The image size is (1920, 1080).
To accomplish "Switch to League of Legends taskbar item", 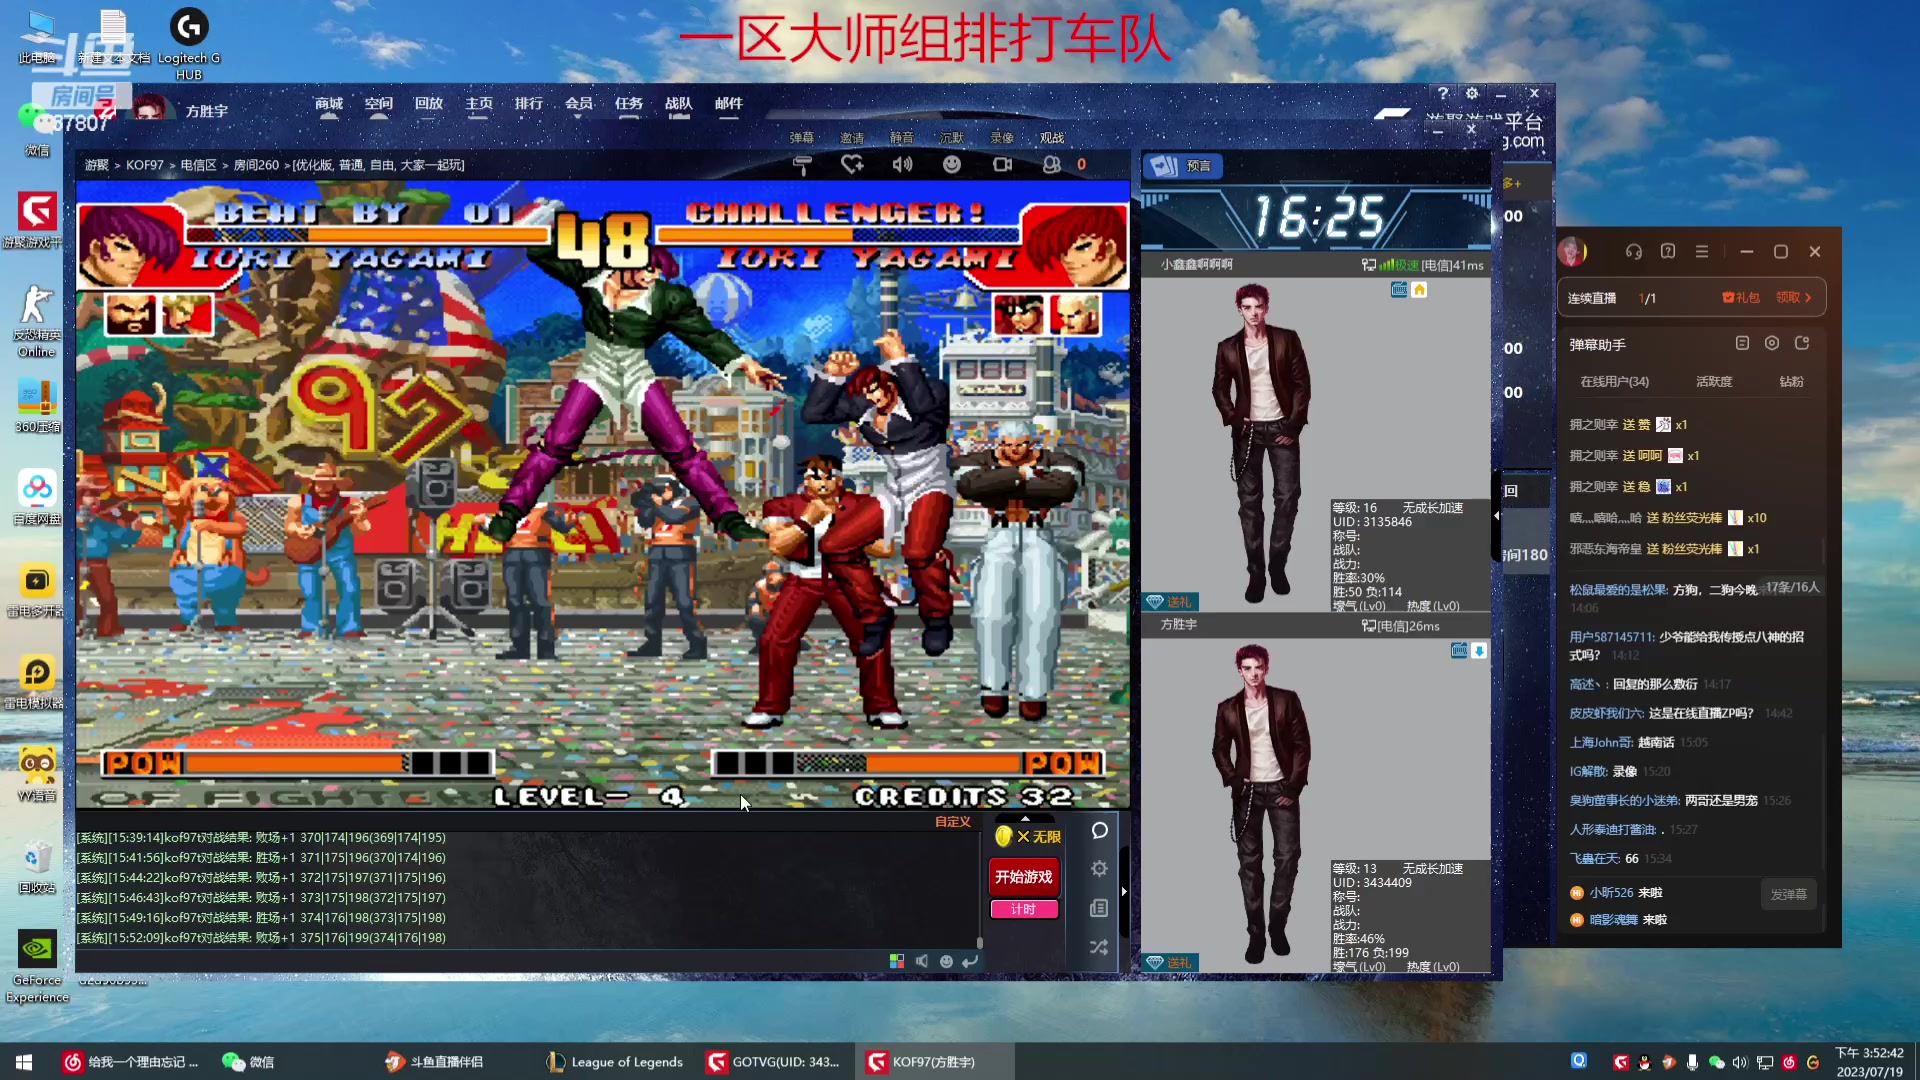I will tap(616, 1062).
